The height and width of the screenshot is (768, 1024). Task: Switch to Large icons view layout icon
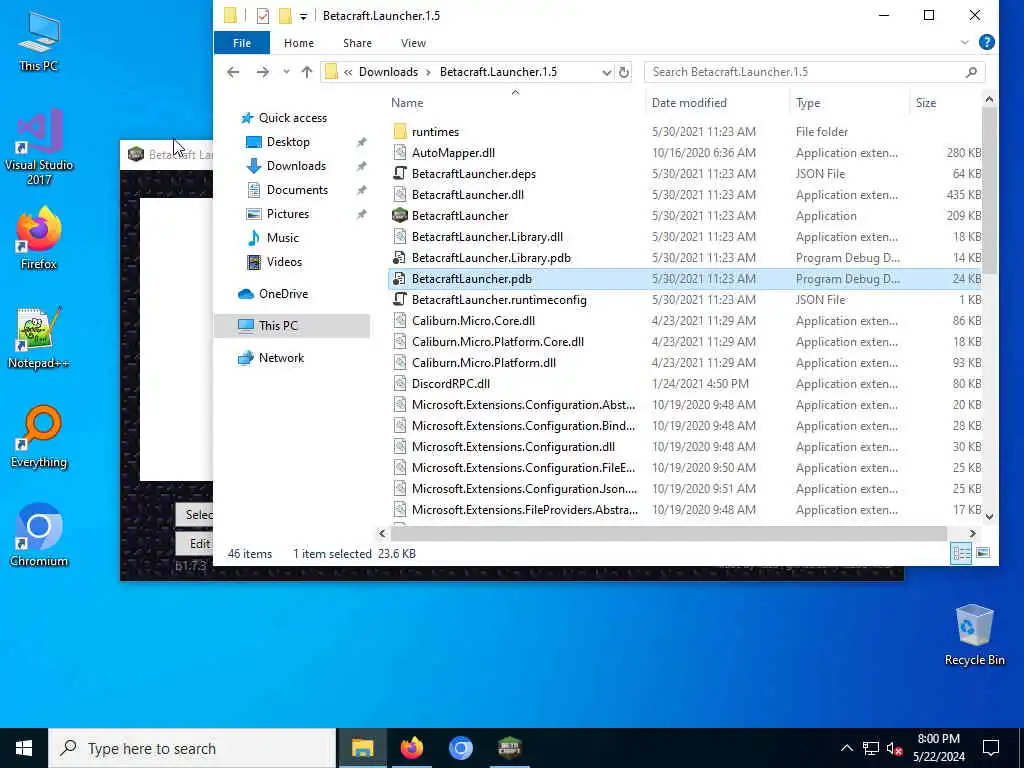(x=983, y=554)
